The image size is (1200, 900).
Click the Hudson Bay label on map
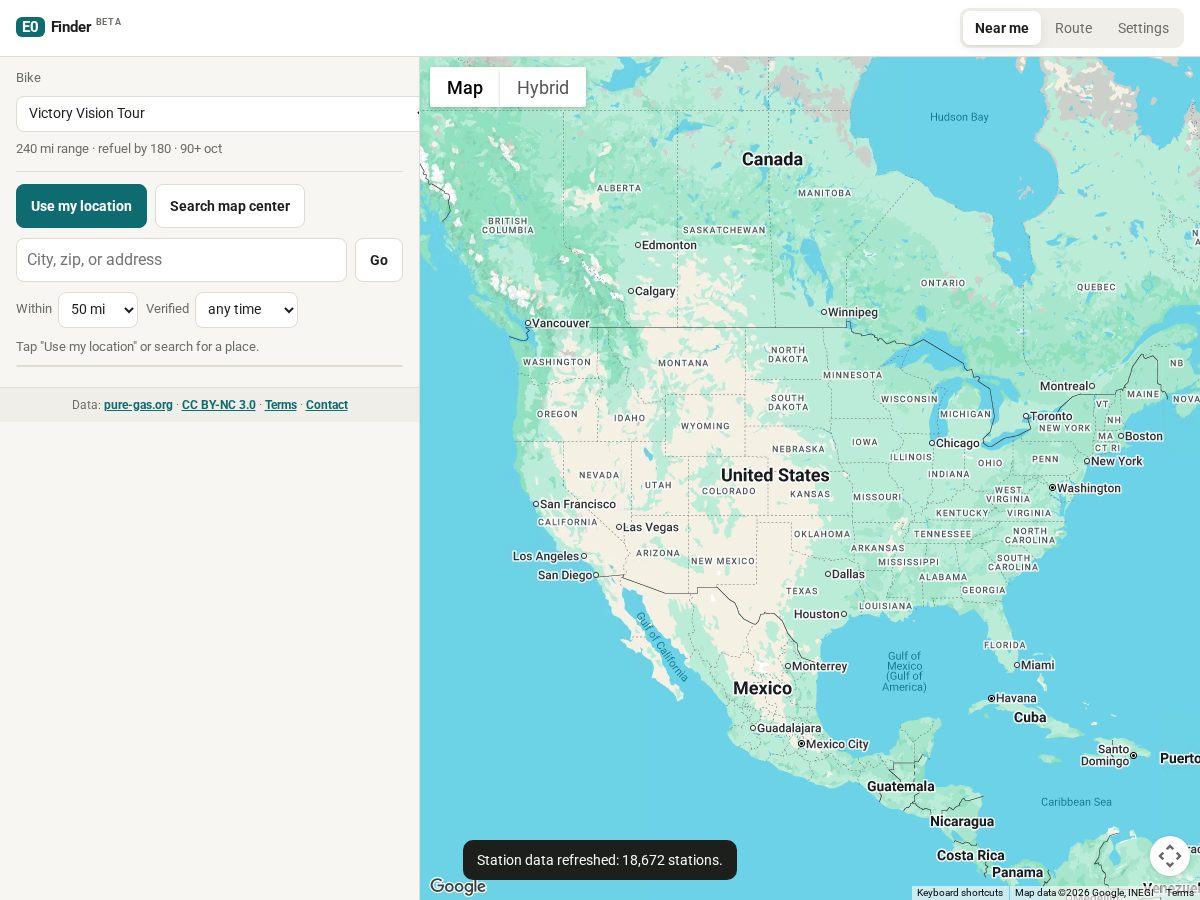coord(959,117)
